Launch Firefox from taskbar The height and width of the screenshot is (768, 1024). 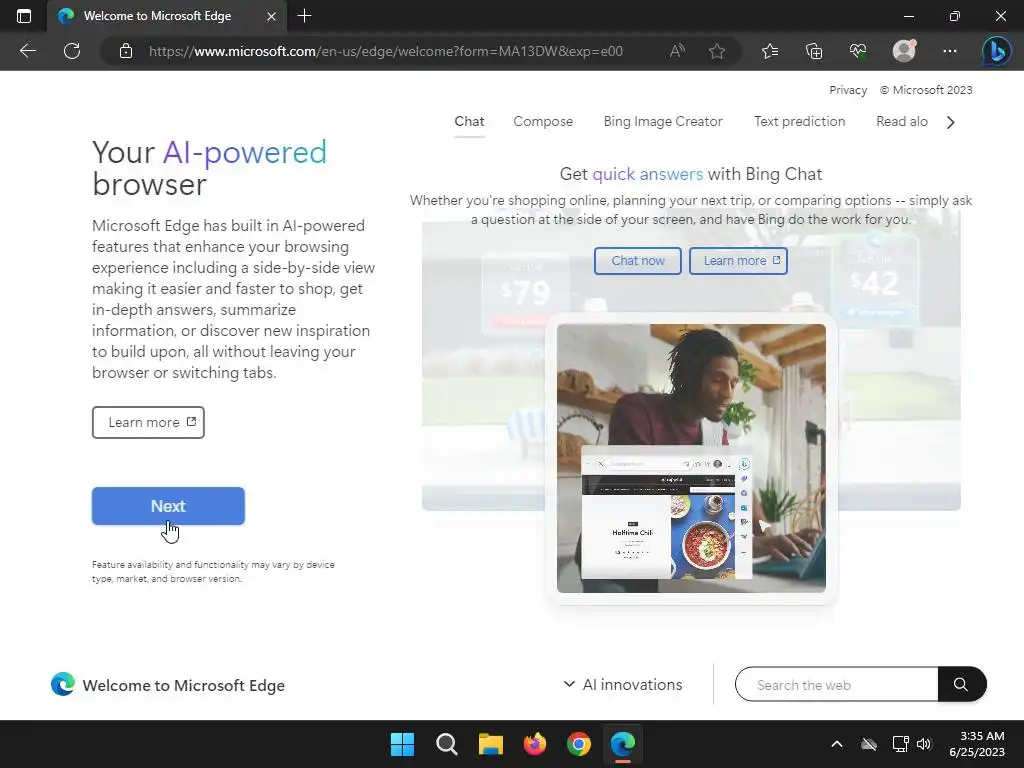(535, 744)
